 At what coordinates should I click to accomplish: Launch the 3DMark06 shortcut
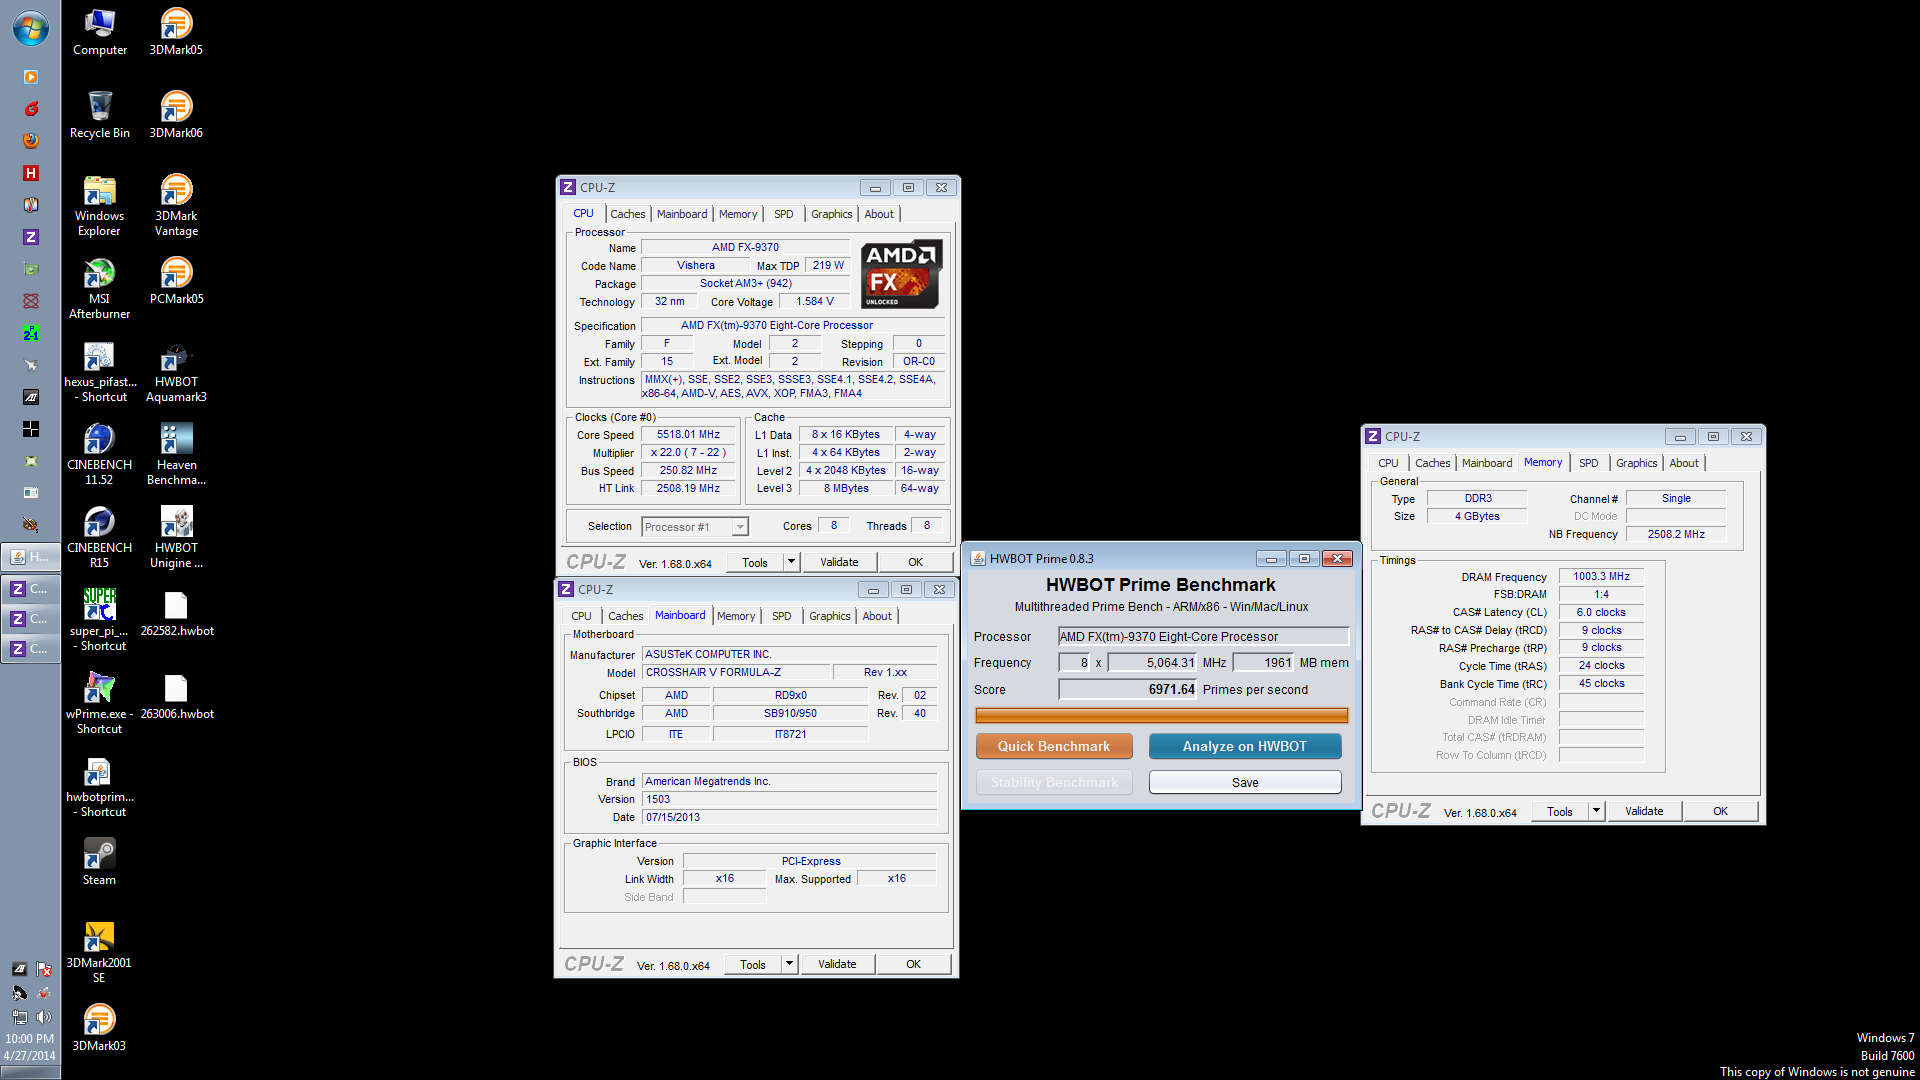click(176, 114)
